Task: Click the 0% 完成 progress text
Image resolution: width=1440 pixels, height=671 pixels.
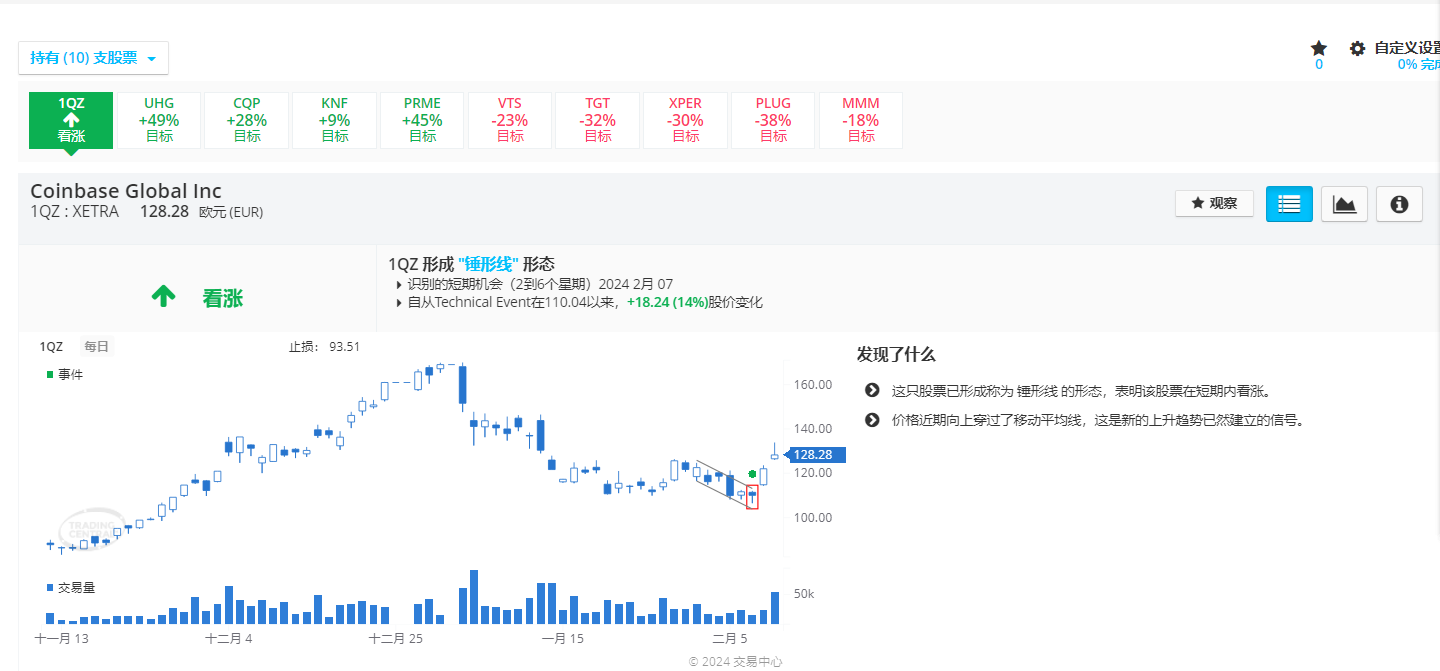Action: (1419, 64)
